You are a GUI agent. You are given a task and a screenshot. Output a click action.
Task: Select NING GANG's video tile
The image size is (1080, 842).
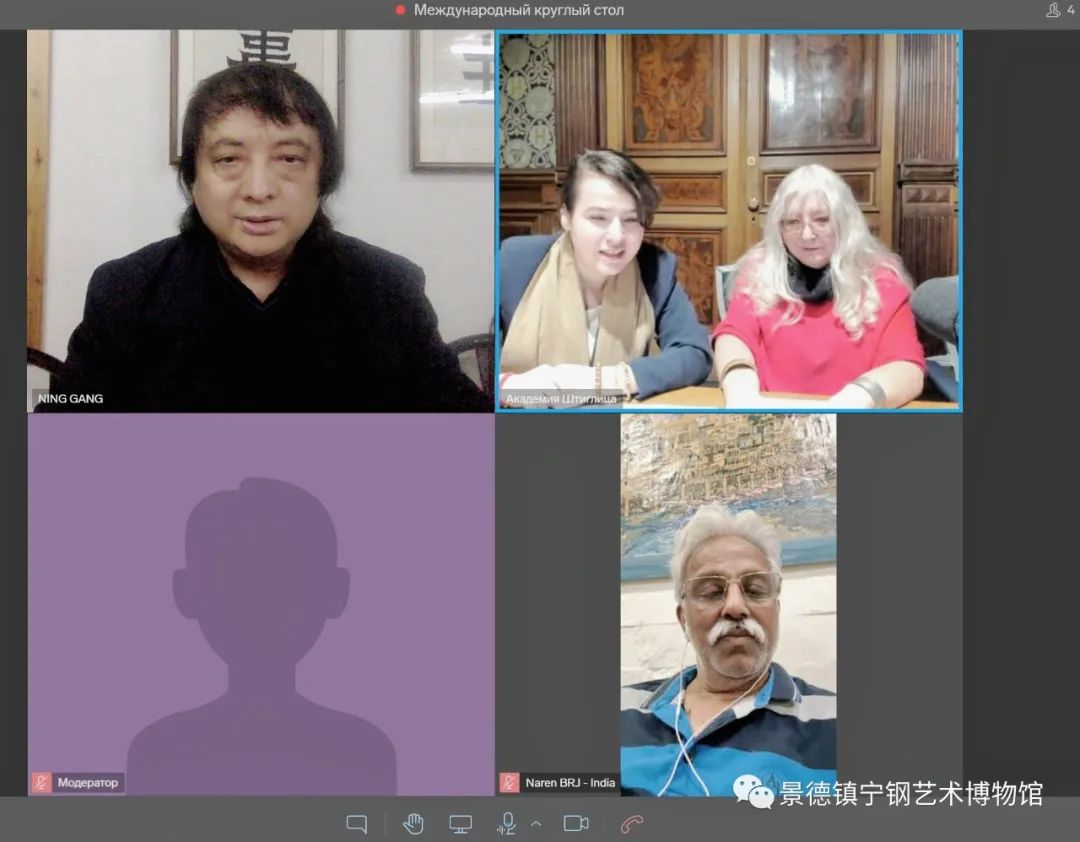click(x=260, y=220)
